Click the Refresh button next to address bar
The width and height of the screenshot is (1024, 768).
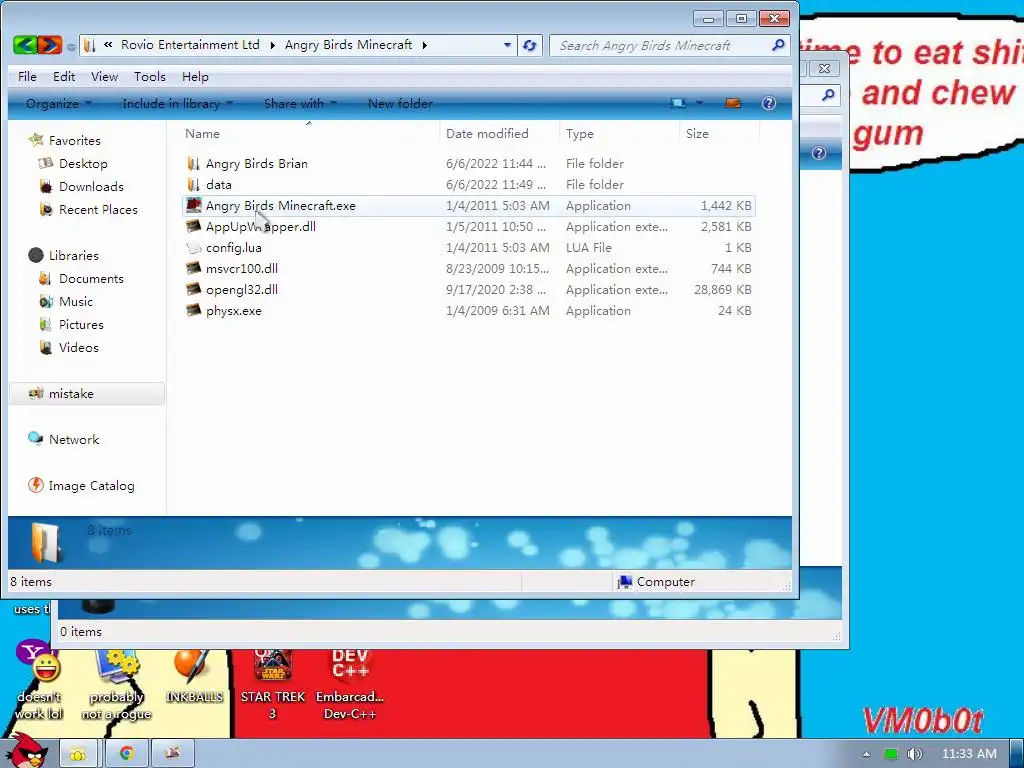click(530, 45)
